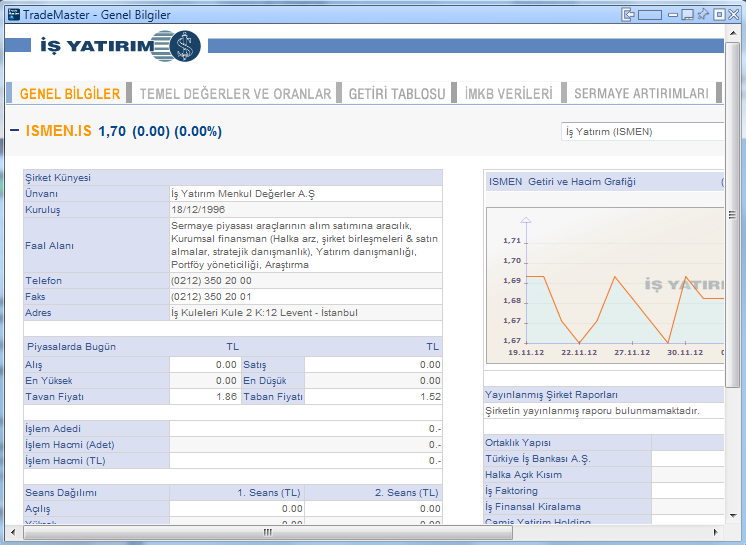Switch to TEMEL DEĞERLER VE ORANLAR tab
The height and width of the screenshot is (545, 746).
(235, 94)
